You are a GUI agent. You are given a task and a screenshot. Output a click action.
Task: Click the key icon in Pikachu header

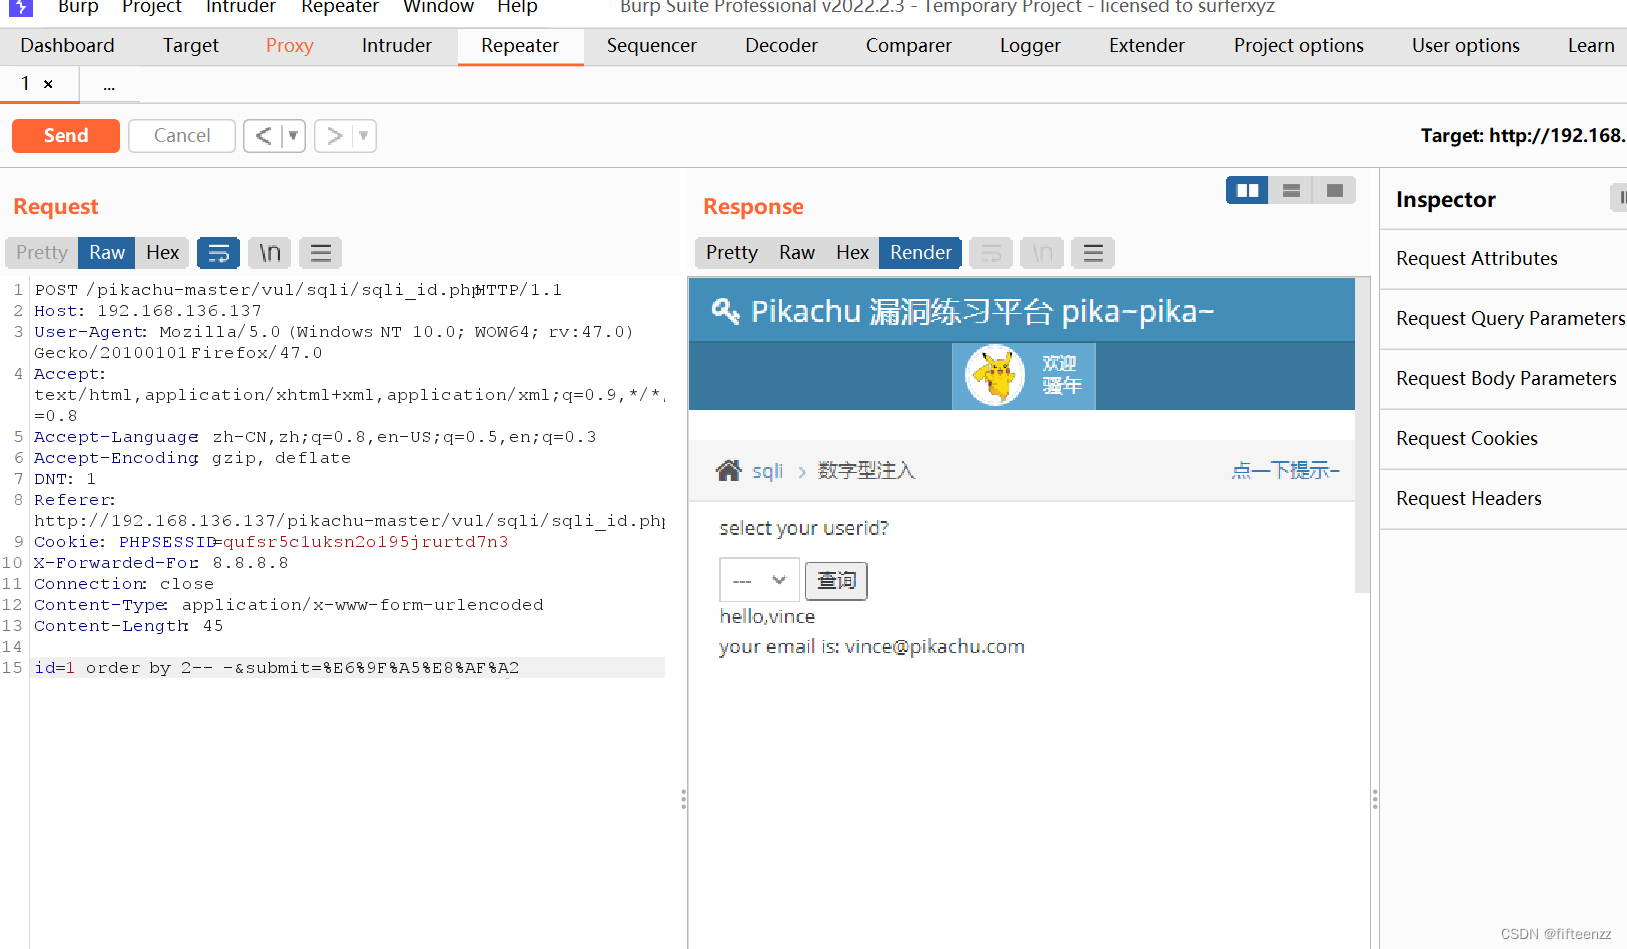click(725, 311)
